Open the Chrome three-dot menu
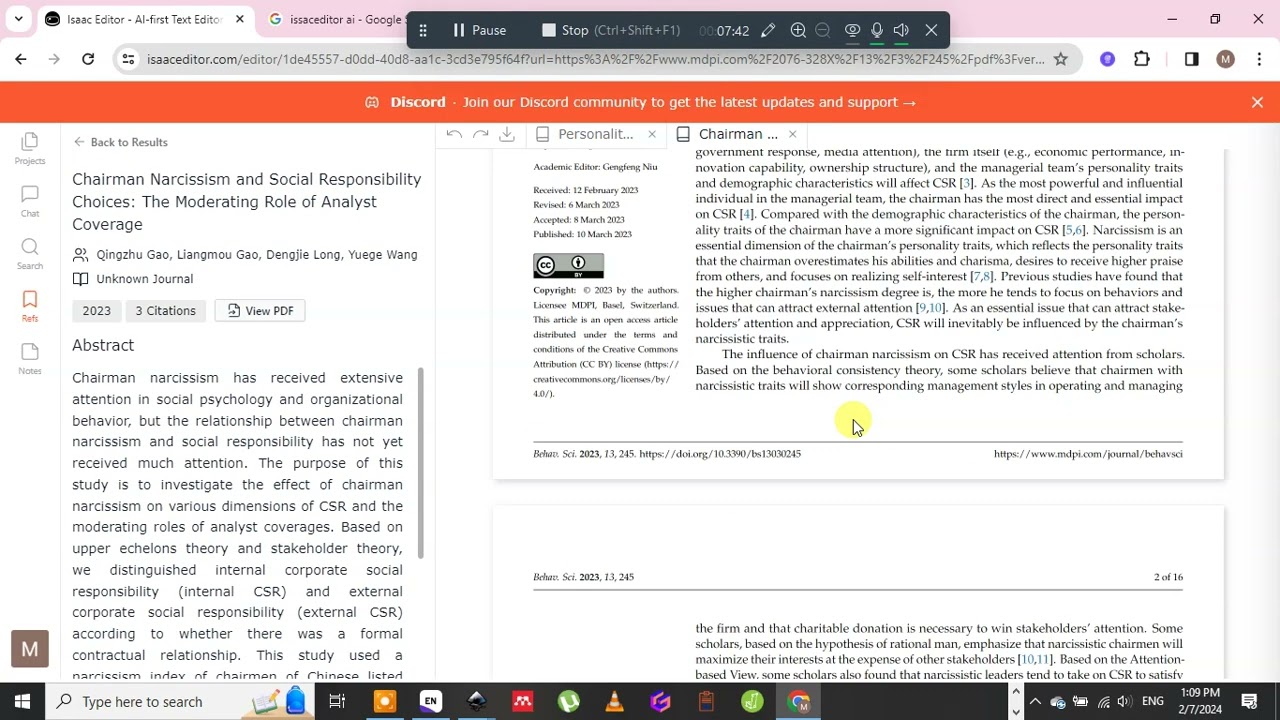The width and height of the screenshot is (1280, 720). click(x=1258, y=59)
